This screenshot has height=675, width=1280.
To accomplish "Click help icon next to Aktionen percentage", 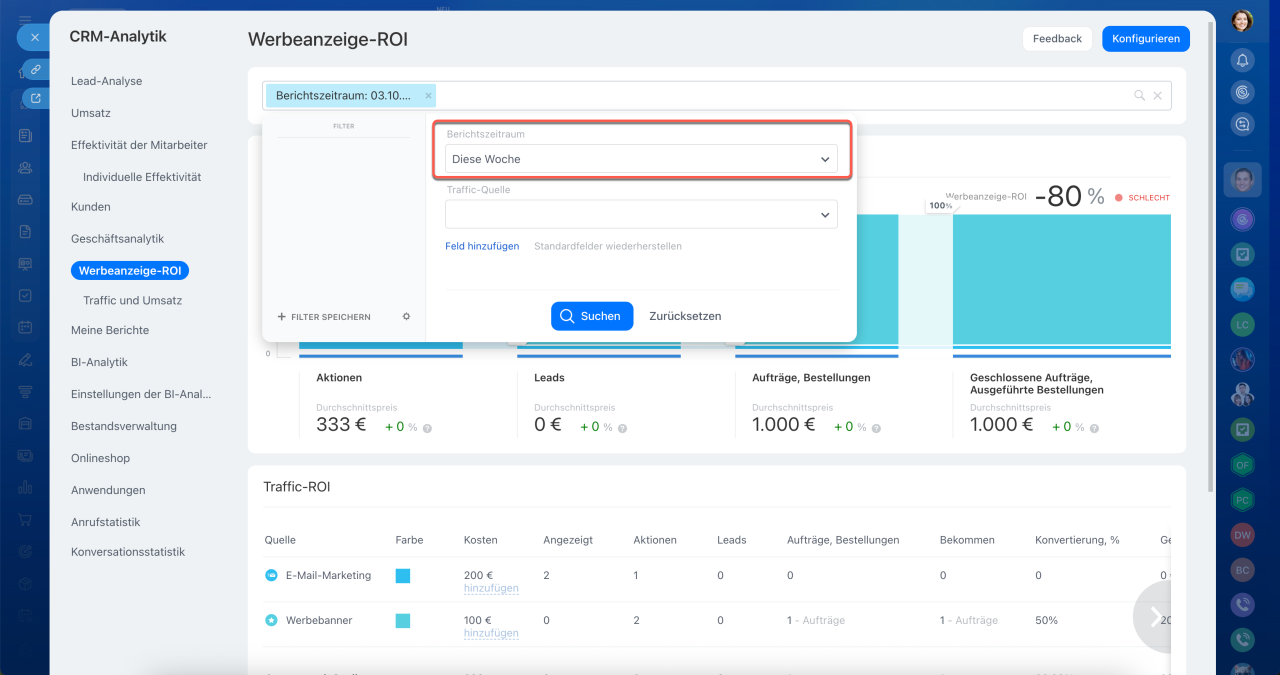I will pyautogui.click(x=427, y=428).
